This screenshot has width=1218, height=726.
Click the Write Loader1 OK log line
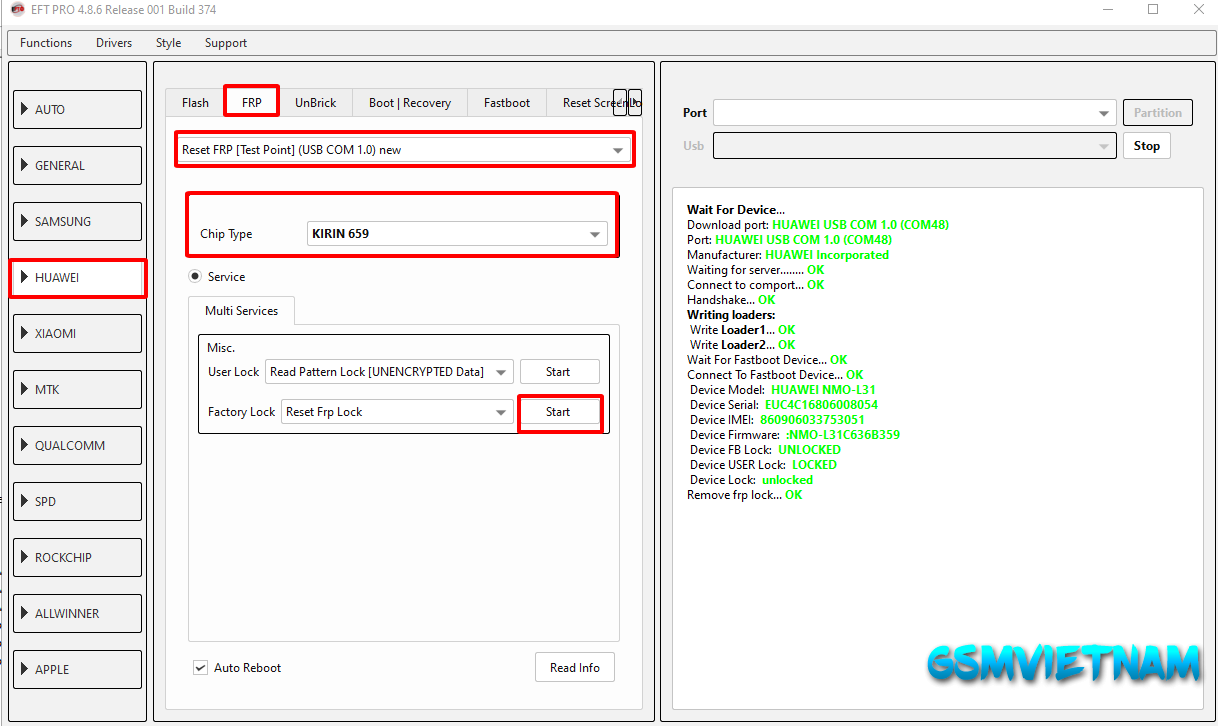point(742,330)
